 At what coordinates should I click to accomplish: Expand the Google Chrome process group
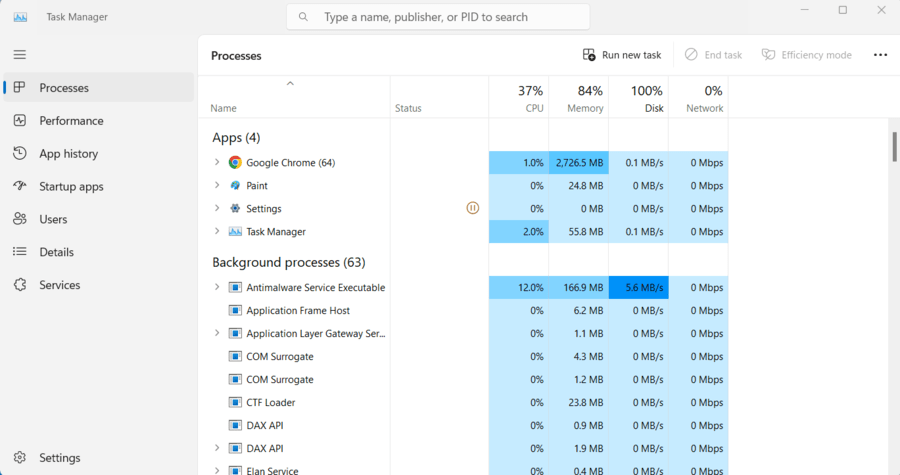tap(217, 163)
